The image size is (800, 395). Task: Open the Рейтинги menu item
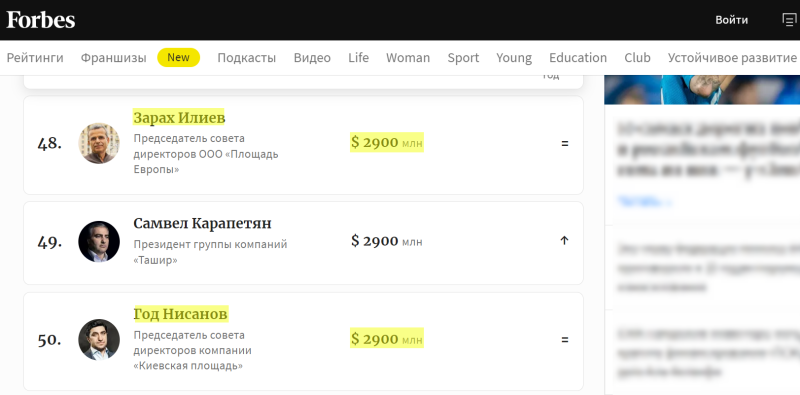[x=35, y=58]
